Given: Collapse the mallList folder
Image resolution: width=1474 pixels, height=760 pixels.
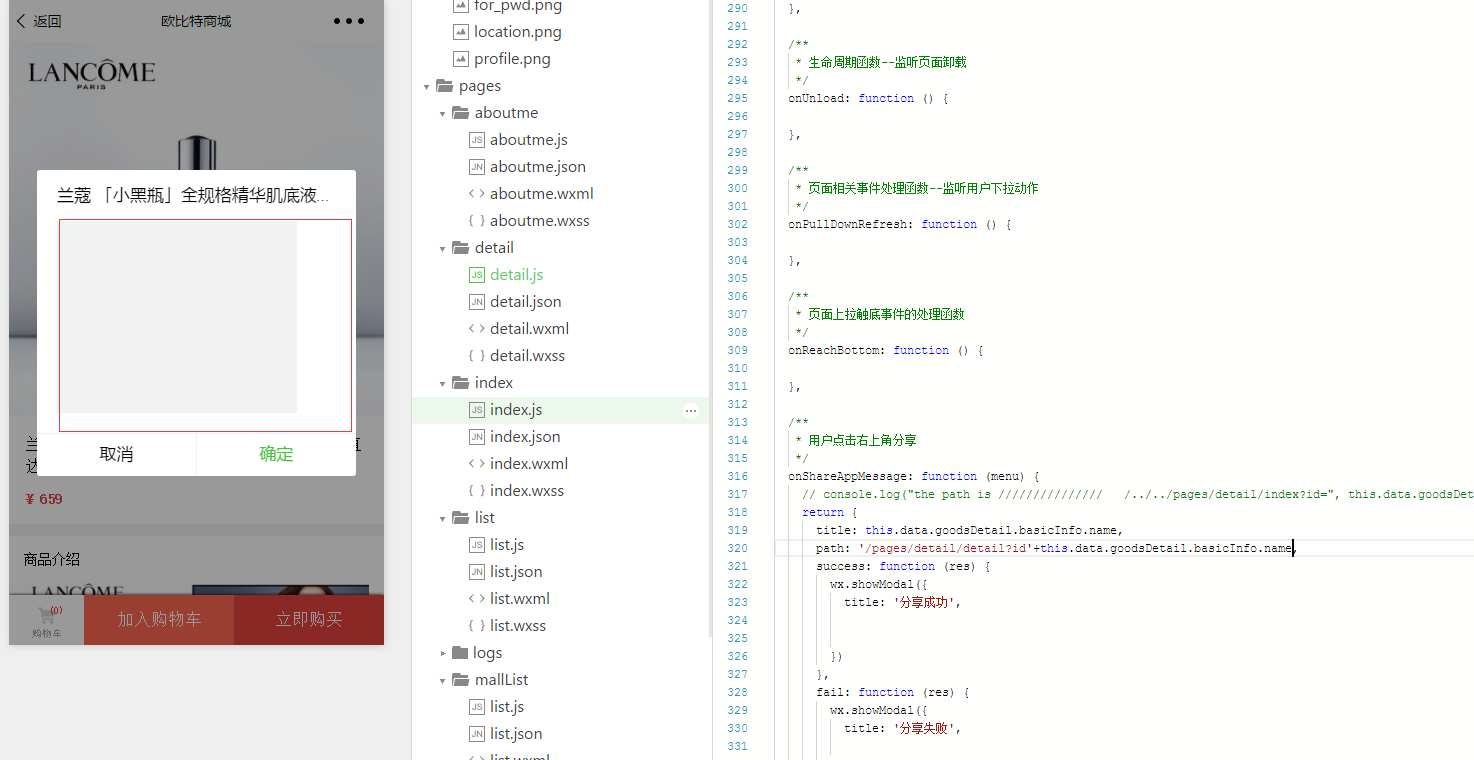Looking at the screenshot, I should pyautogui.click(x=443, y=681).
